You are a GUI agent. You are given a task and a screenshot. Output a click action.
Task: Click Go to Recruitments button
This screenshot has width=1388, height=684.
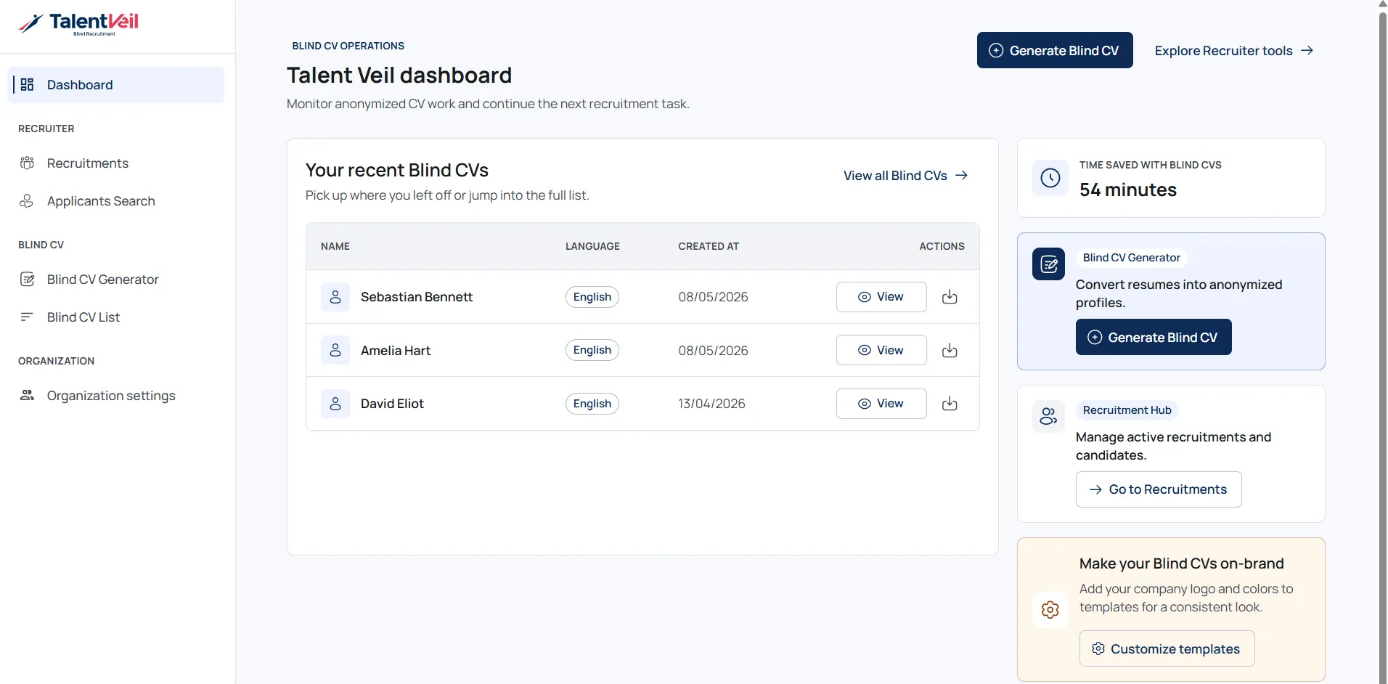coord(1158,489)
